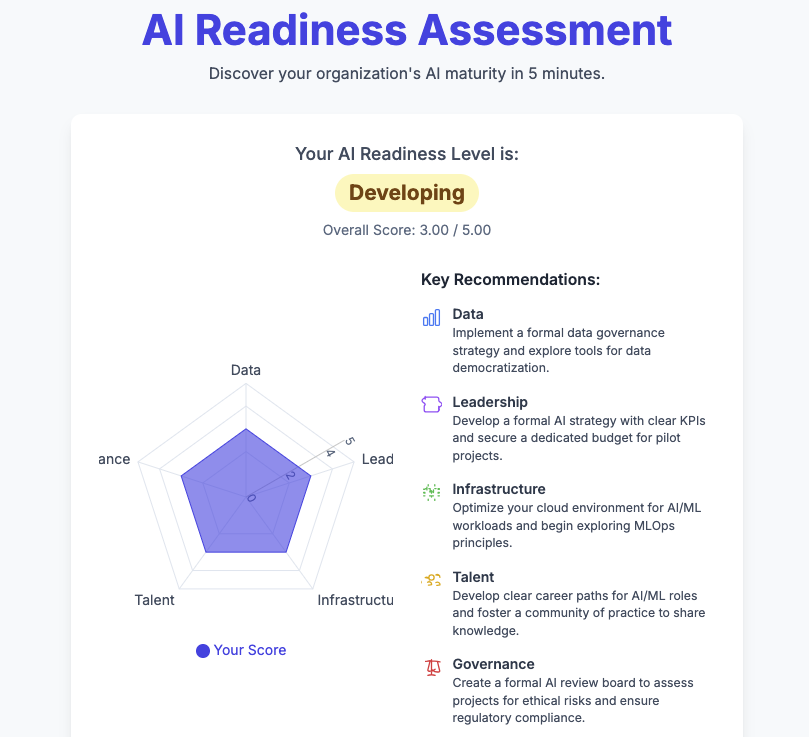The width and height of the screenshot is (809, 737).
Task: Click the purple Leadership icon
Action: click(431, 405)
